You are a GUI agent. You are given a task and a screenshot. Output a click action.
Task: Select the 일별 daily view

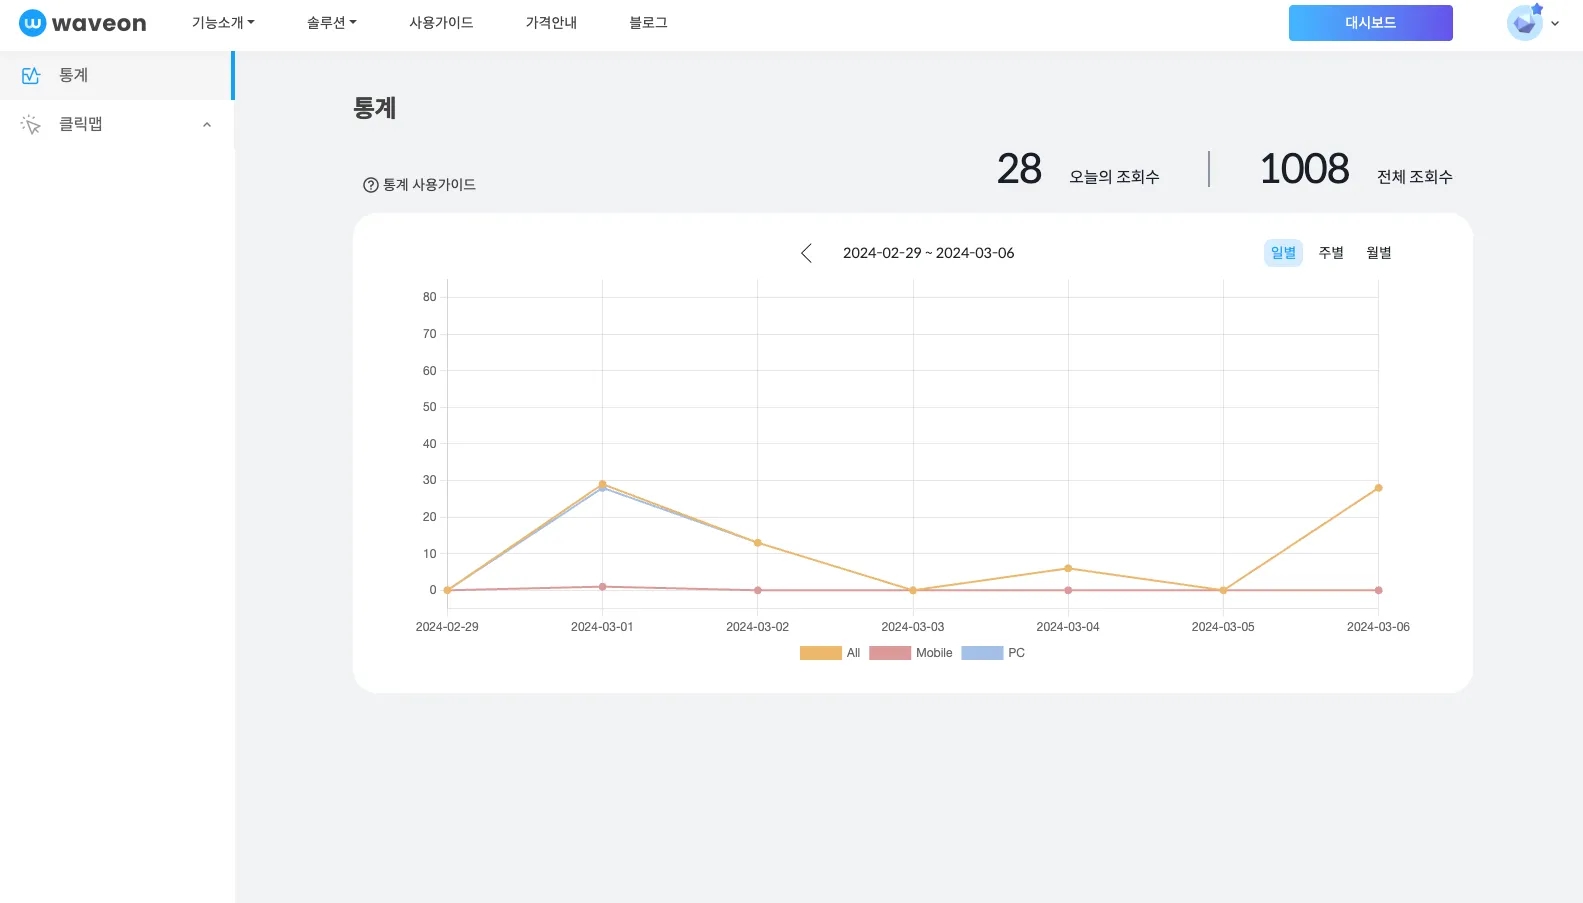[x=1283, y=253]
